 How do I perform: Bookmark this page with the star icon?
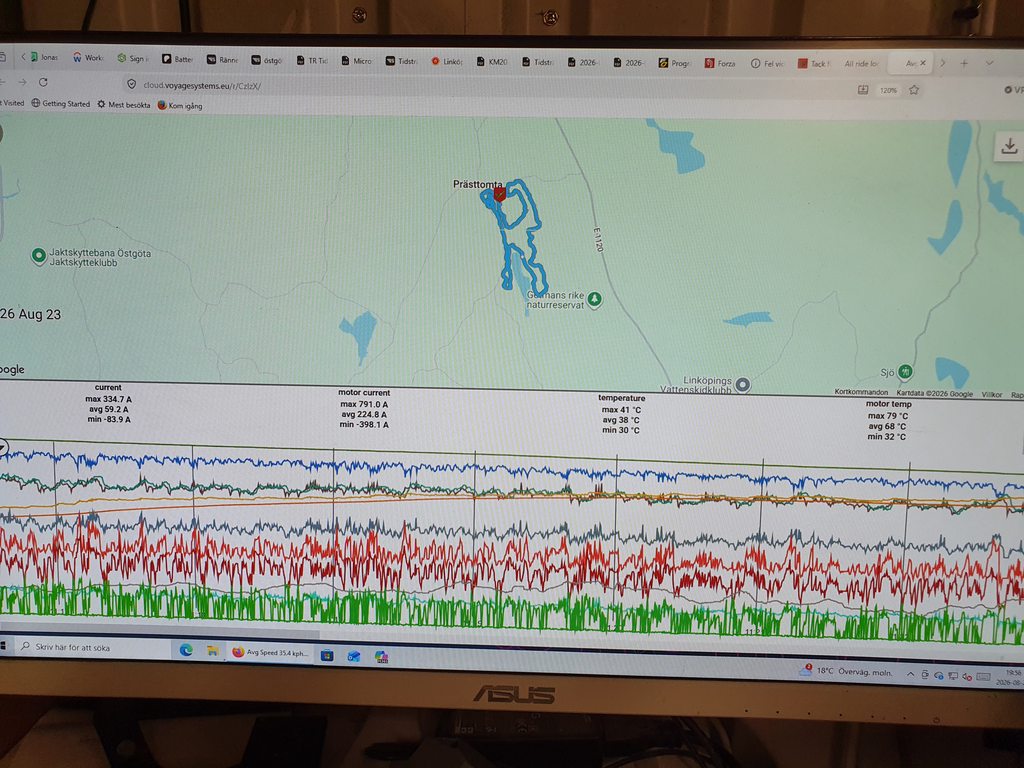point(914,89)
